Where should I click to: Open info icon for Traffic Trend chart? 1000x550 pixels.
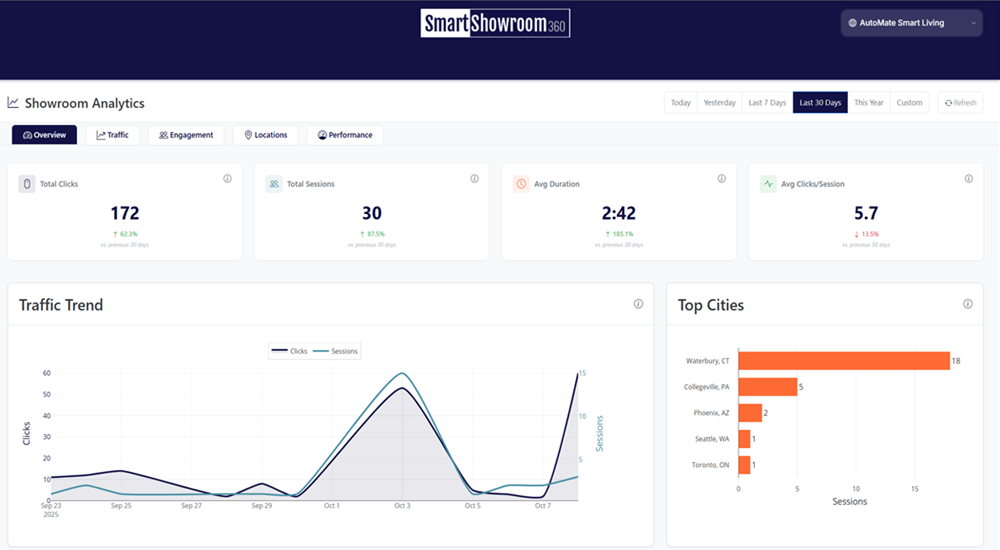(x=638, y=304)
